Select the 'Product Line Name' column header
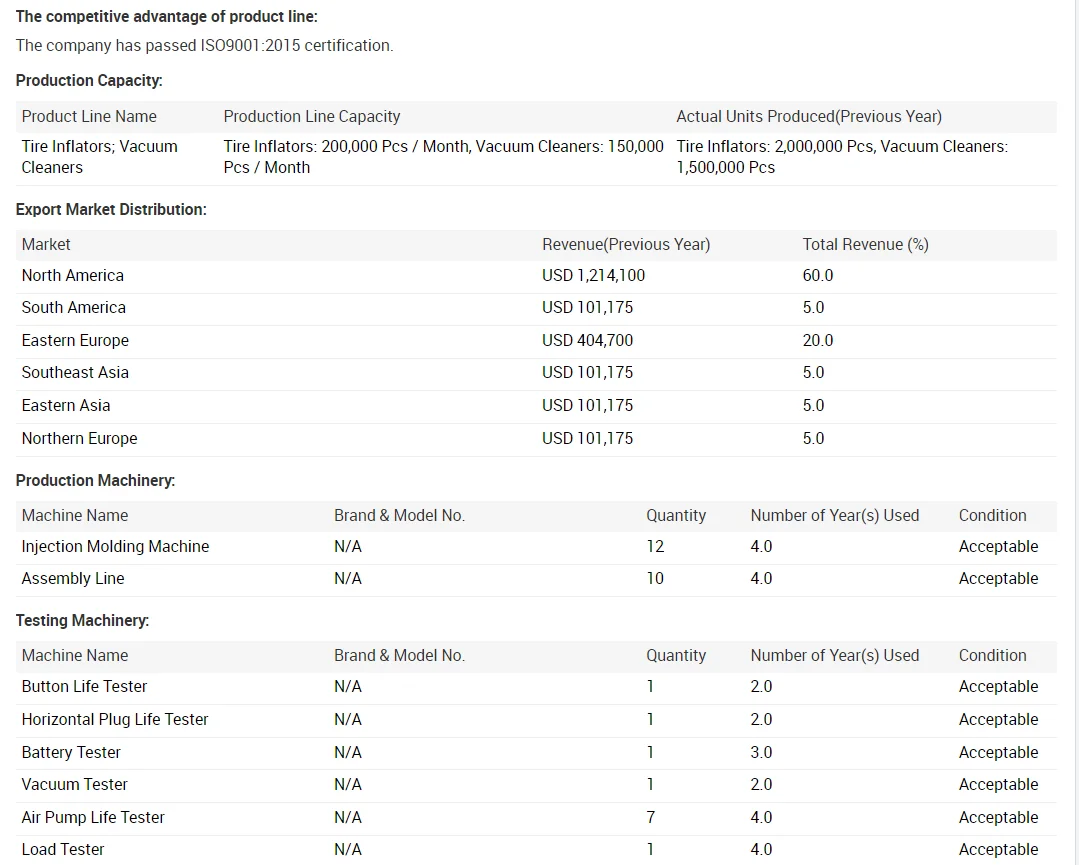Image resolution: width=1079 pixels, height=865 pixels. pyautogui.click(x=89, y=116)
